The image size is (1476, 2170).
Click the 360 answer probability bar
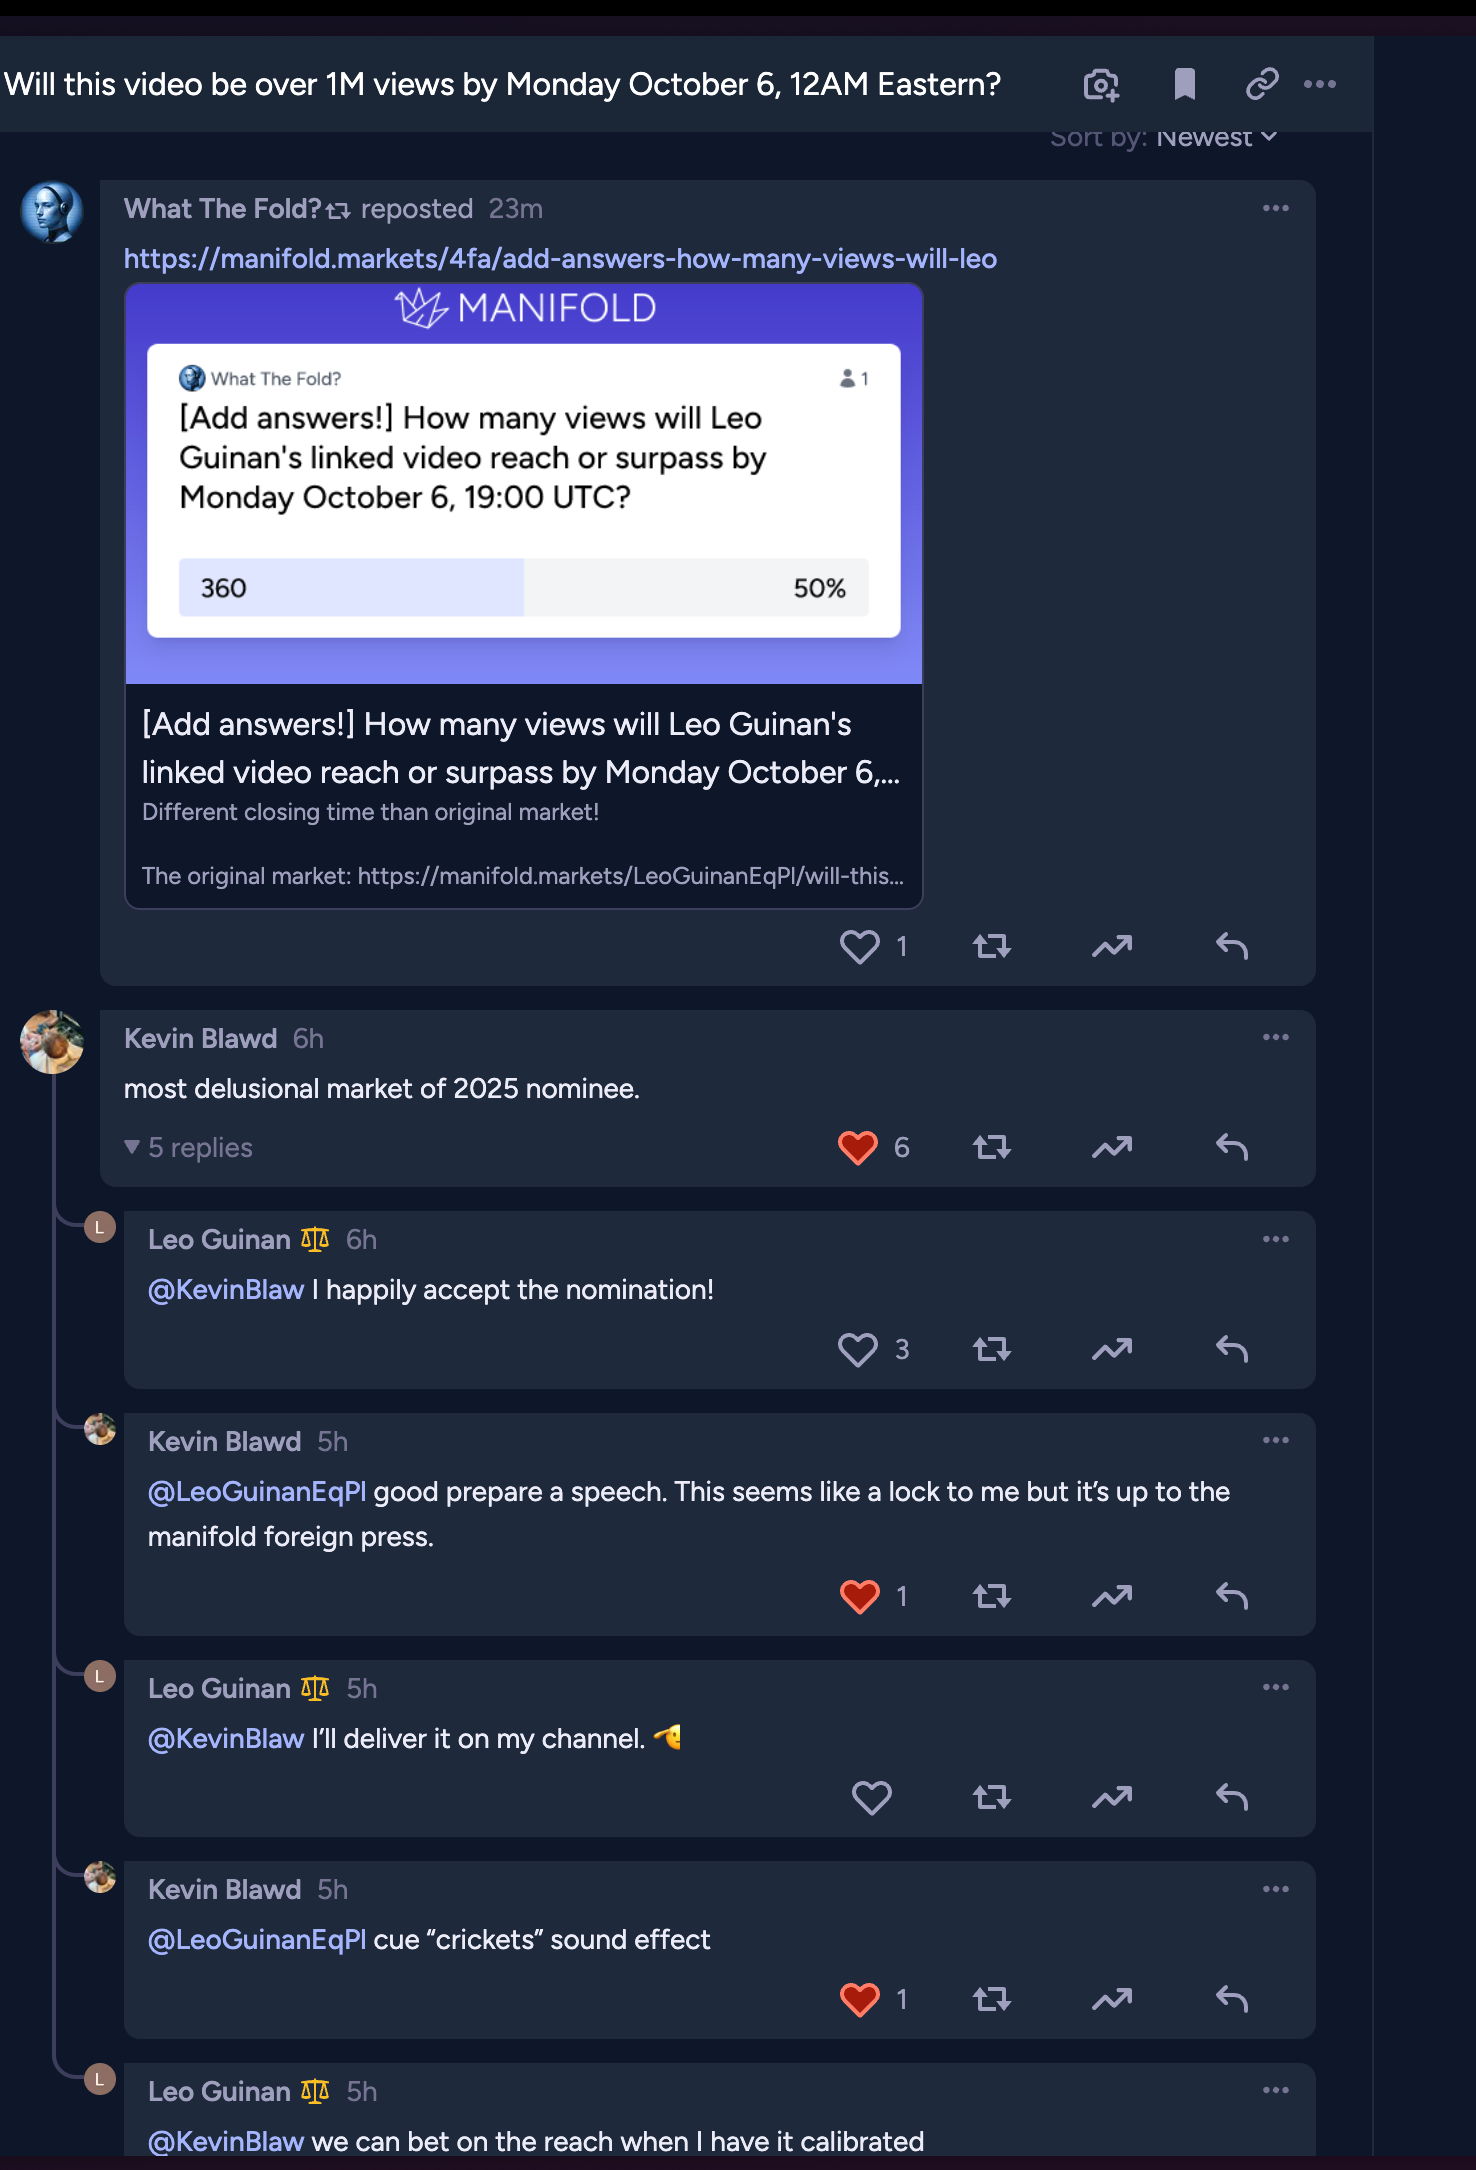(x=523, y=588)
